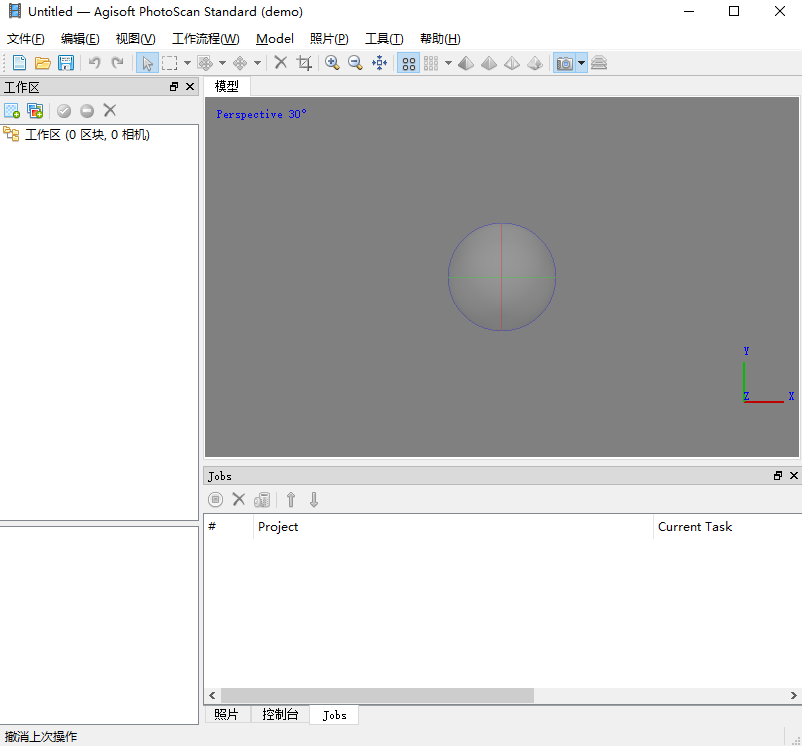Click the Zoom in magnifier icon
802x746 pixels.
pyautogui.click(x=332, y=63)
